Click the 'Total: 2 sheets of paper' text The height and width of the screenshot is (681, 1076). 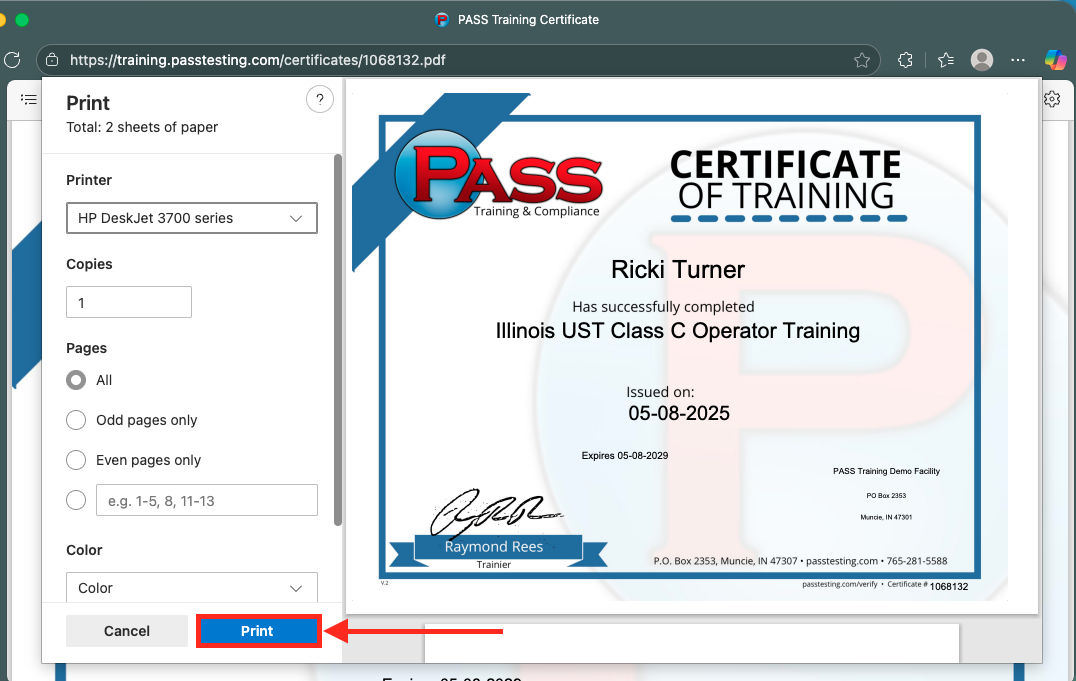tap(142, 127)
